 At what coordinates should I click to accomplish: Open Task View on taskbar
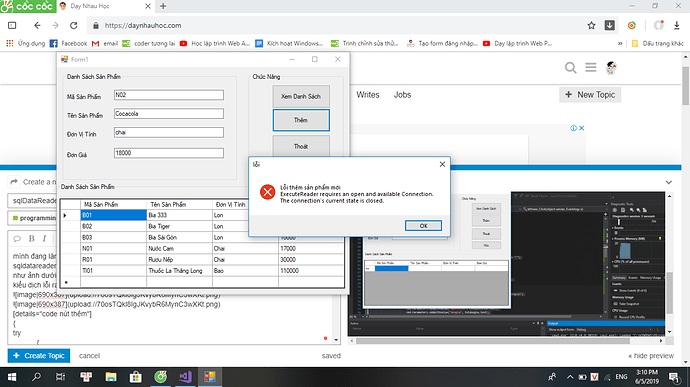60,377
